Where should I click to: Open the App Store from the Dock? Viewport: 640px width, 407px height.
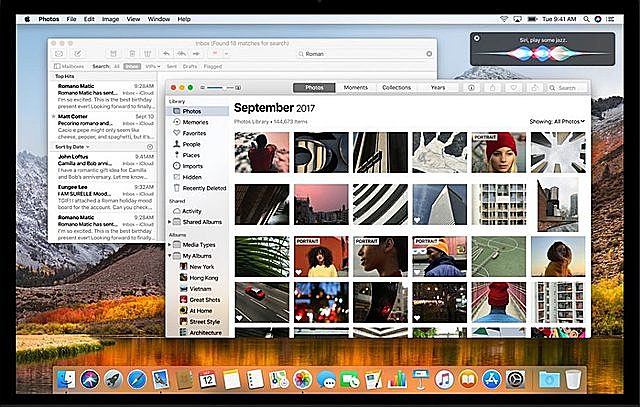491,380
